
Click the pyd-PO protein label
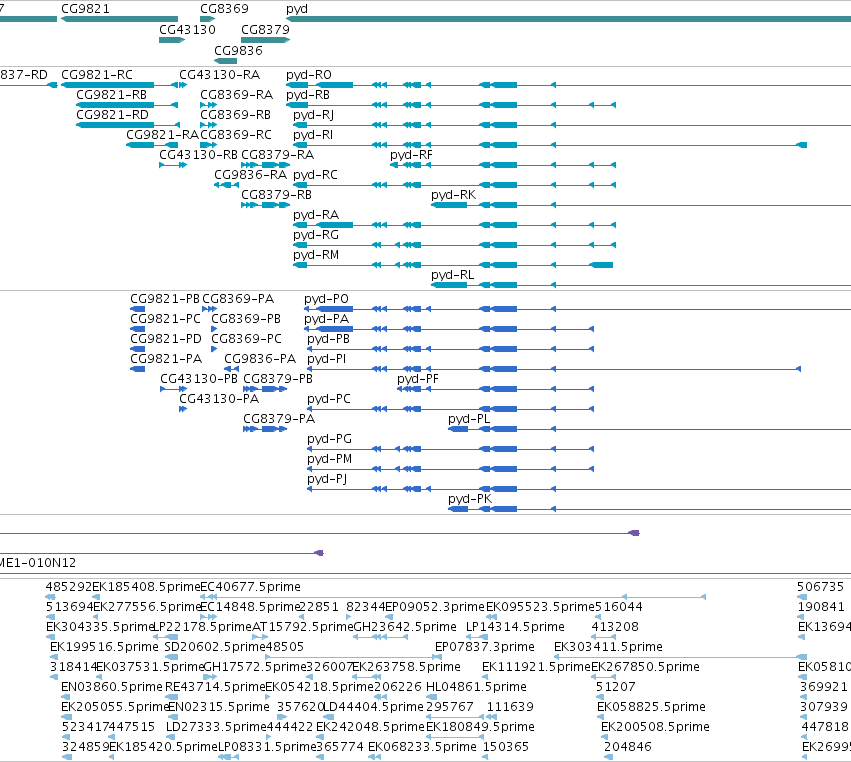326,299
